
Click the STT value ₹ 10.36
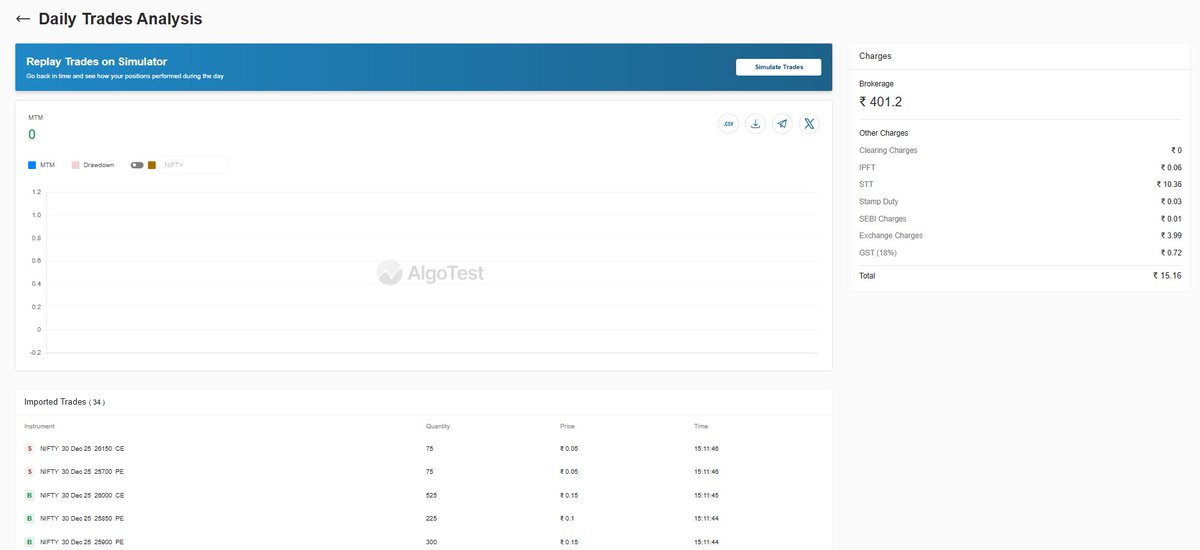click(x=1169, y=184)
